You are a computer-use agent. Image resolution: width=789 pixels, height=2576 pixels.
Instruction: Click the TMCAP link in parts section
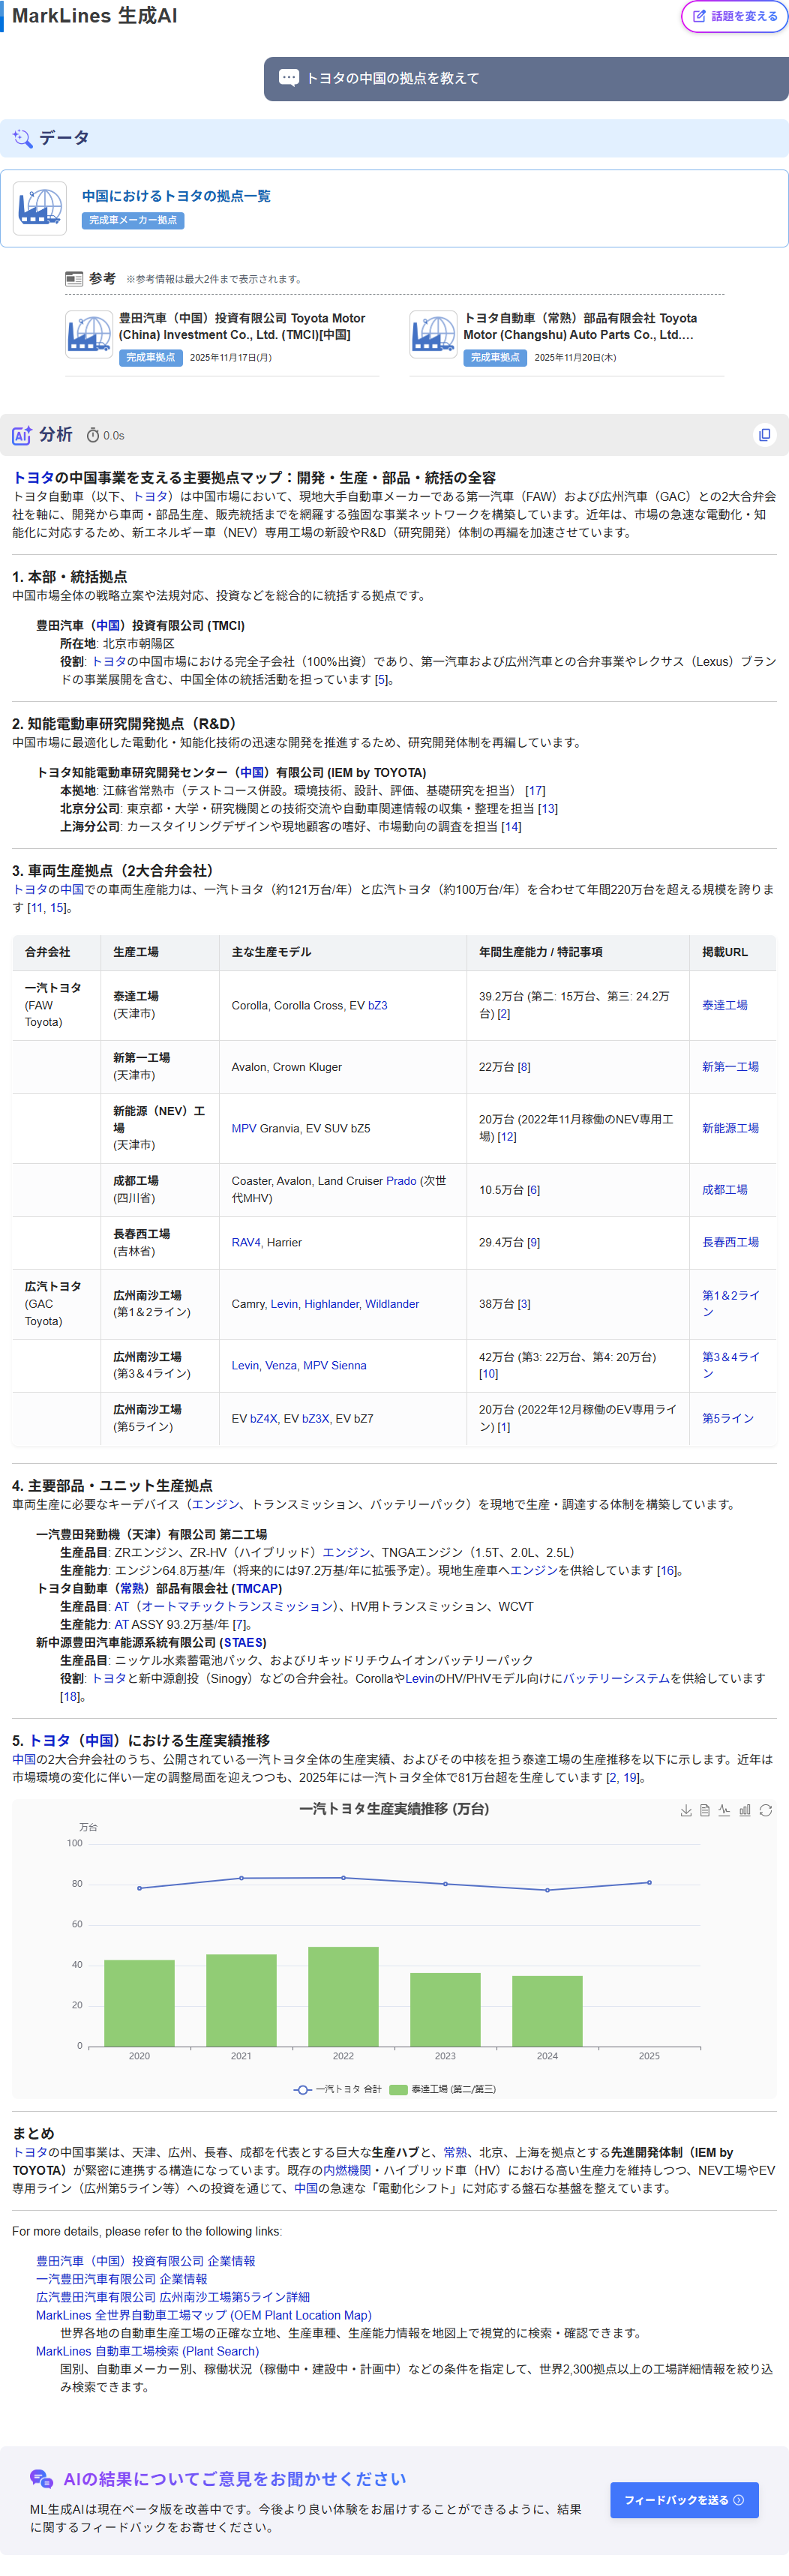257,1588
